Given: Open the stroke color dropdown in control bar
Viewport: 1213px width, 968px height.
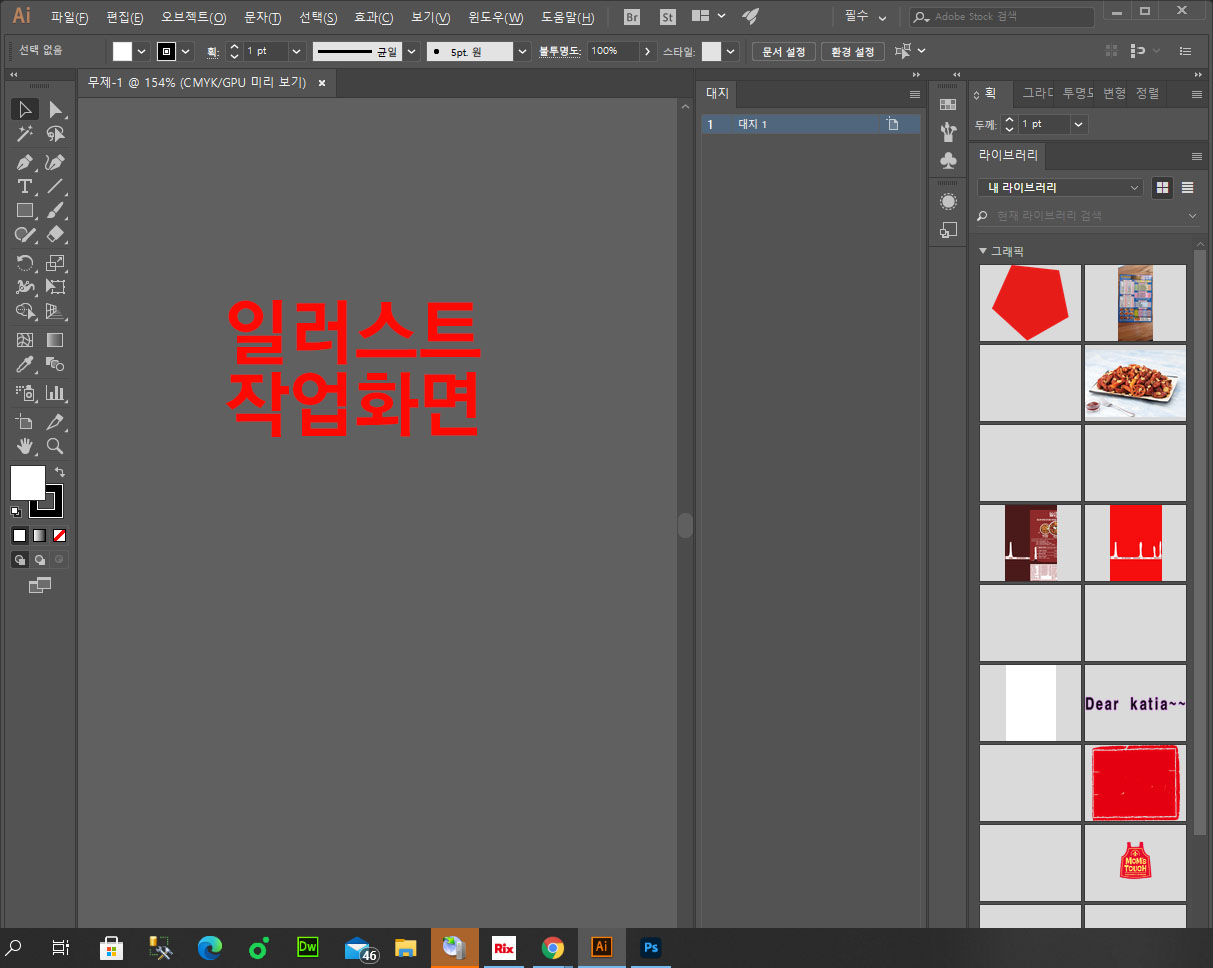Looking at the screenshot, I should (x=186, y=51).
